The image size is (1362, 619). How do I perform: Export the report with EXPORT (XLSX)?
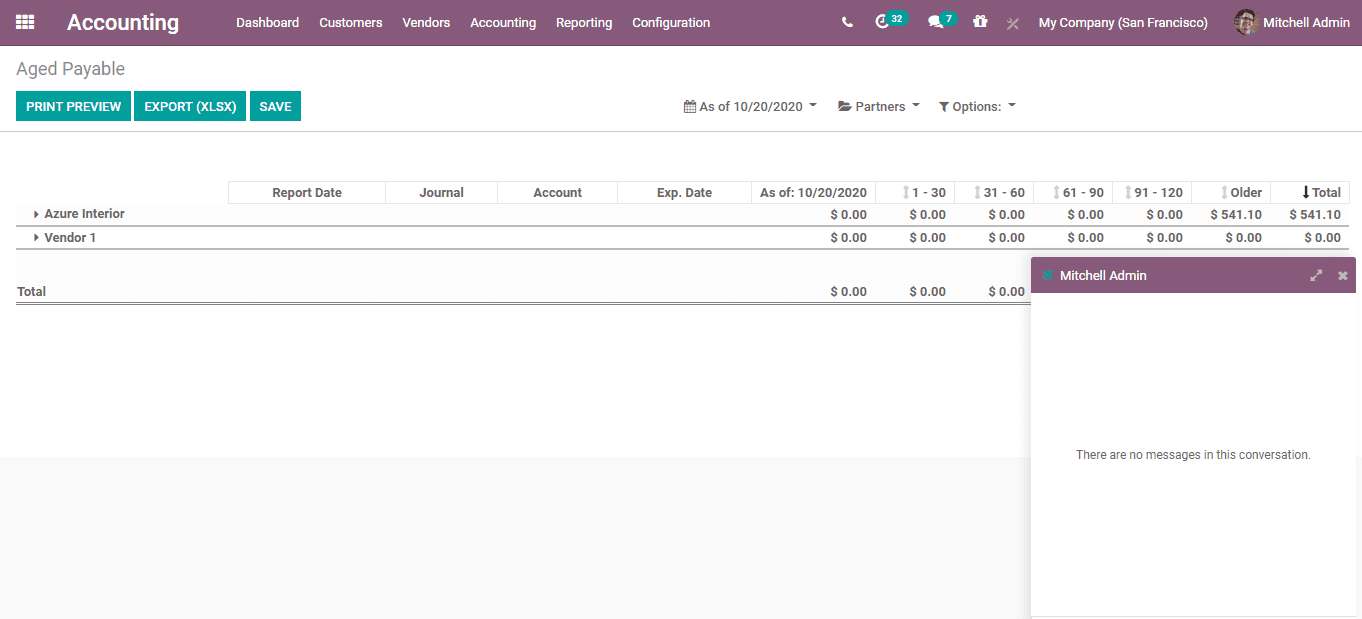pos(189,106)
